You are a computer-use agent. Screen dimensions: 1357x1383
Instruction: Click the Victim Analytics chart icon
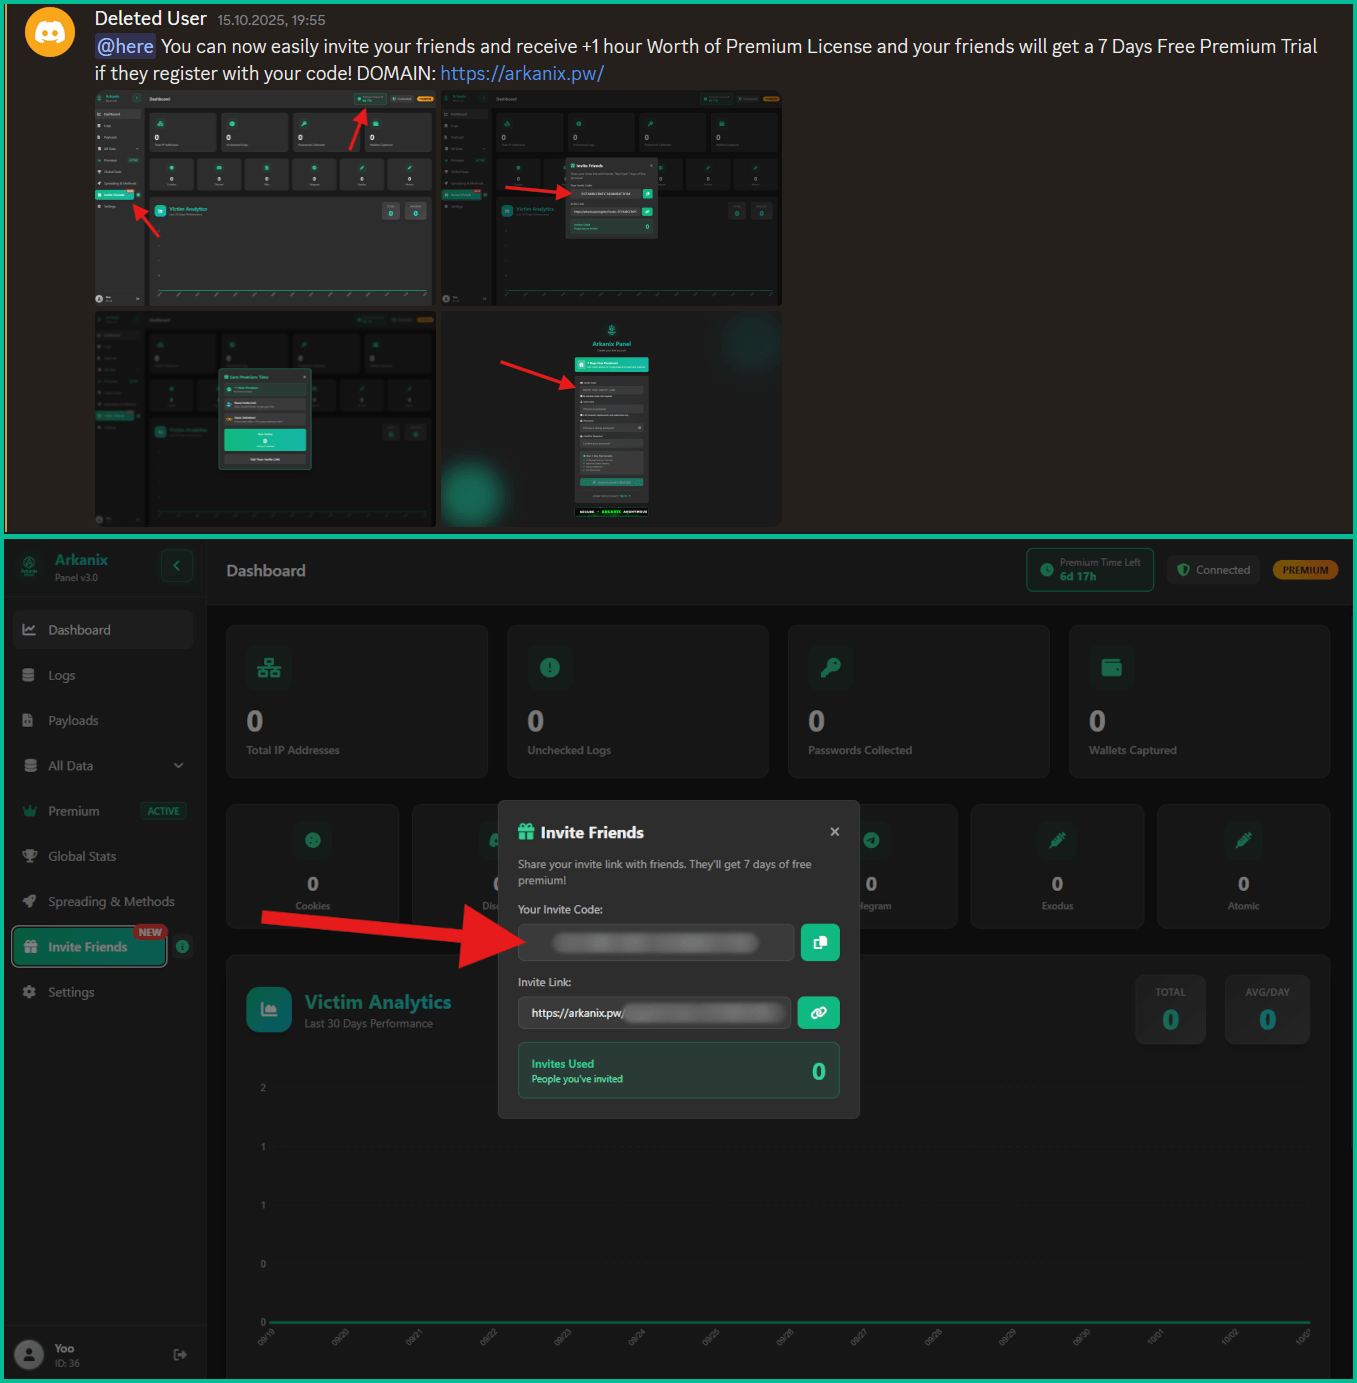coord(268,1009)
